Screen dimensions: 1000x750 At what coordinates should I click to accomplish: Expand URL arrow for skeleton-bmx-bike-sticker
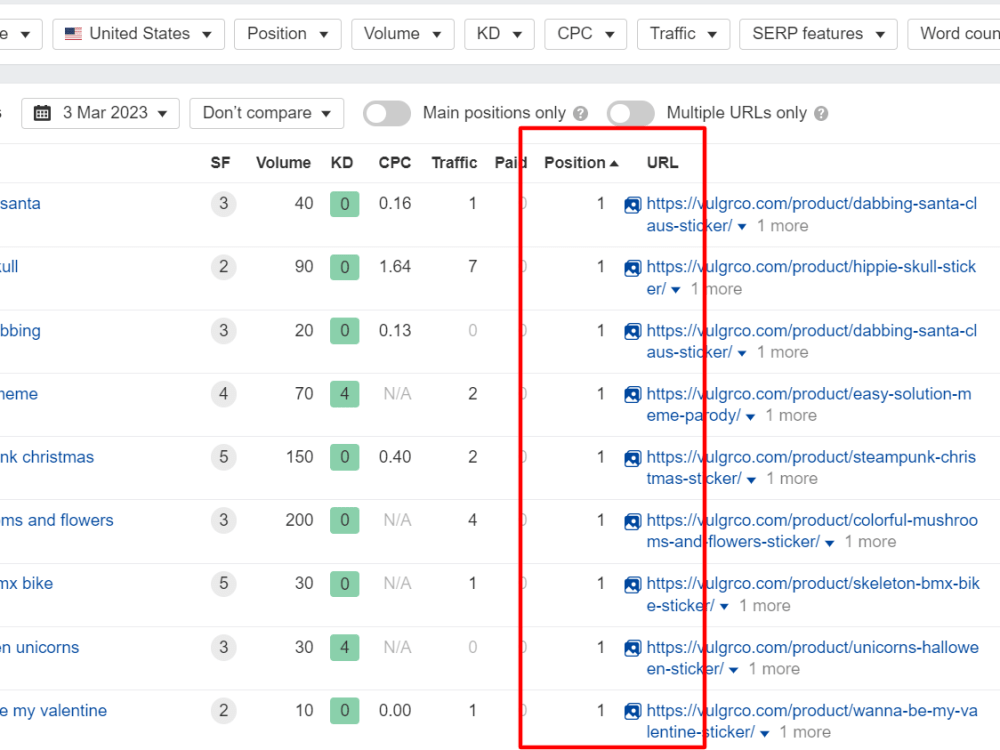724,607
